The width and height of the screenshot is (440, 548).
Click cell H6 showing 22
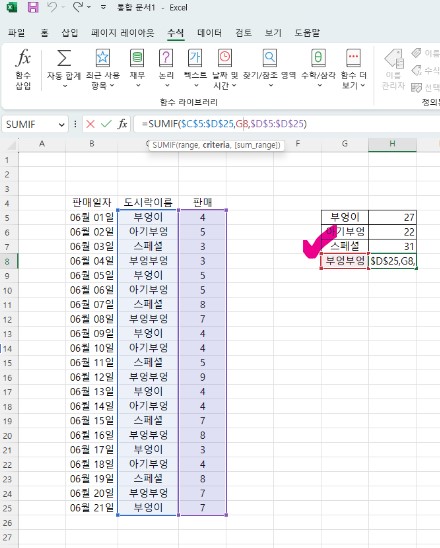[392, 232]
